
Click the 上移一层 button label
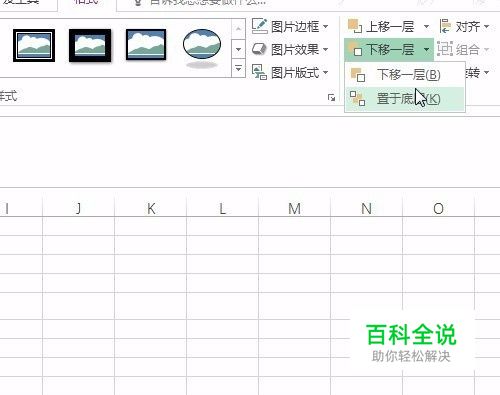click(390, 27)
